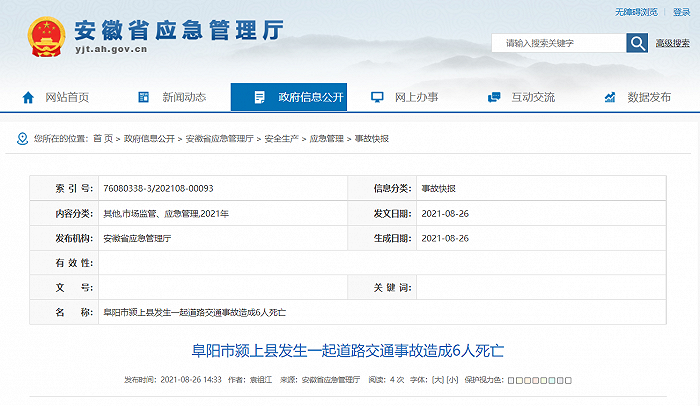Click the news icon beside 新闻动态

pyautogui.click(x=143, y=97)
